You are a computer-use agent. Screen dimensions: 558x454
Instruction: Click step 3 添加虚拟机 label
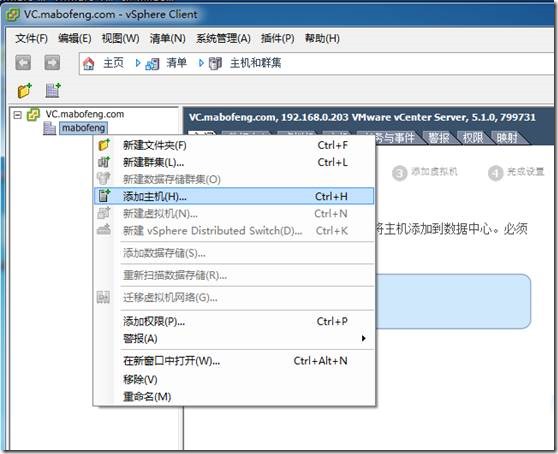(x=434, y=172)
